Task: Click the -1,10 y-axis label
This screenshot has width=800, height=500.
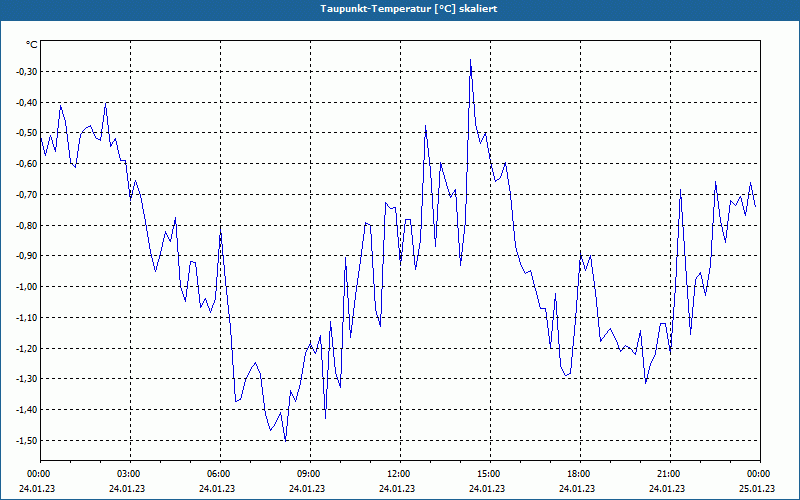Action: click(27, 317)
